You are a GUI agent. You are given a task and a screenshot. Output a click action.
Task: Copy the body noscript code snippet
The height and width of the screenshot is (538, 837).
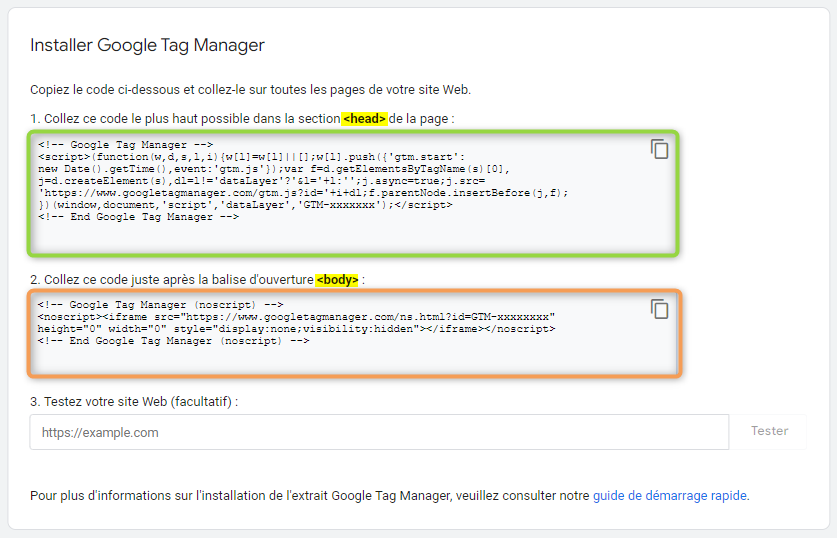pyautogui.click(x=659, y=309)
